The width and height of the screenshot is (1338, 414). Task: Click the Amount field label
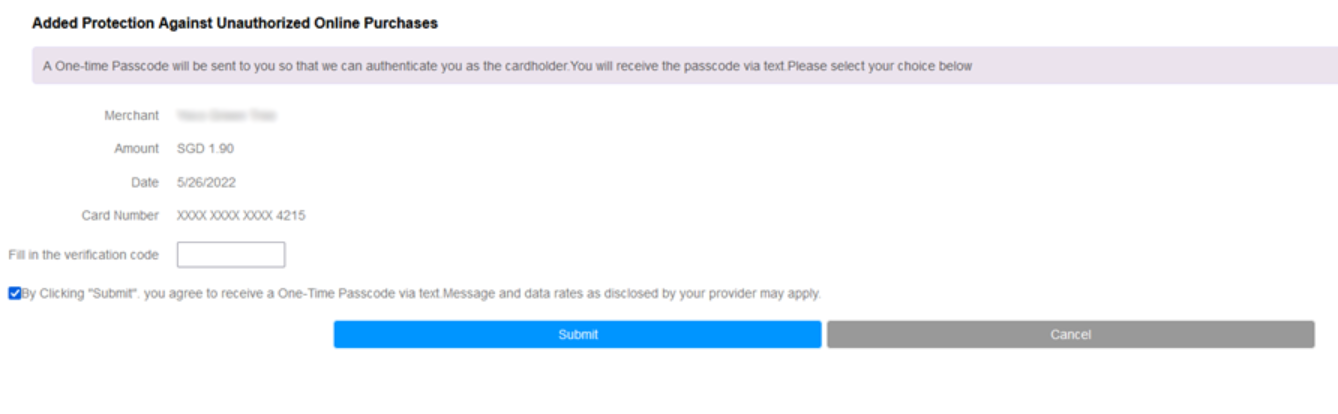click(x=136, y=149)
